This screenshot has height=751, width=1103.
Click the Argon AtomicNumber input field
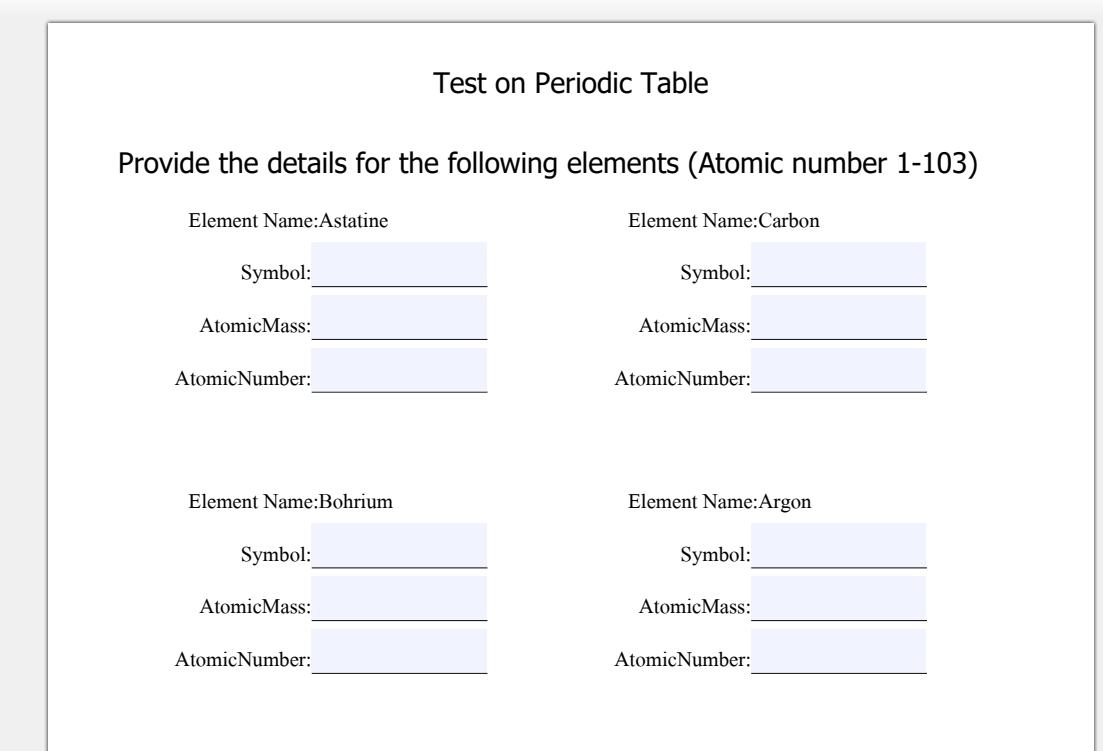839,652
